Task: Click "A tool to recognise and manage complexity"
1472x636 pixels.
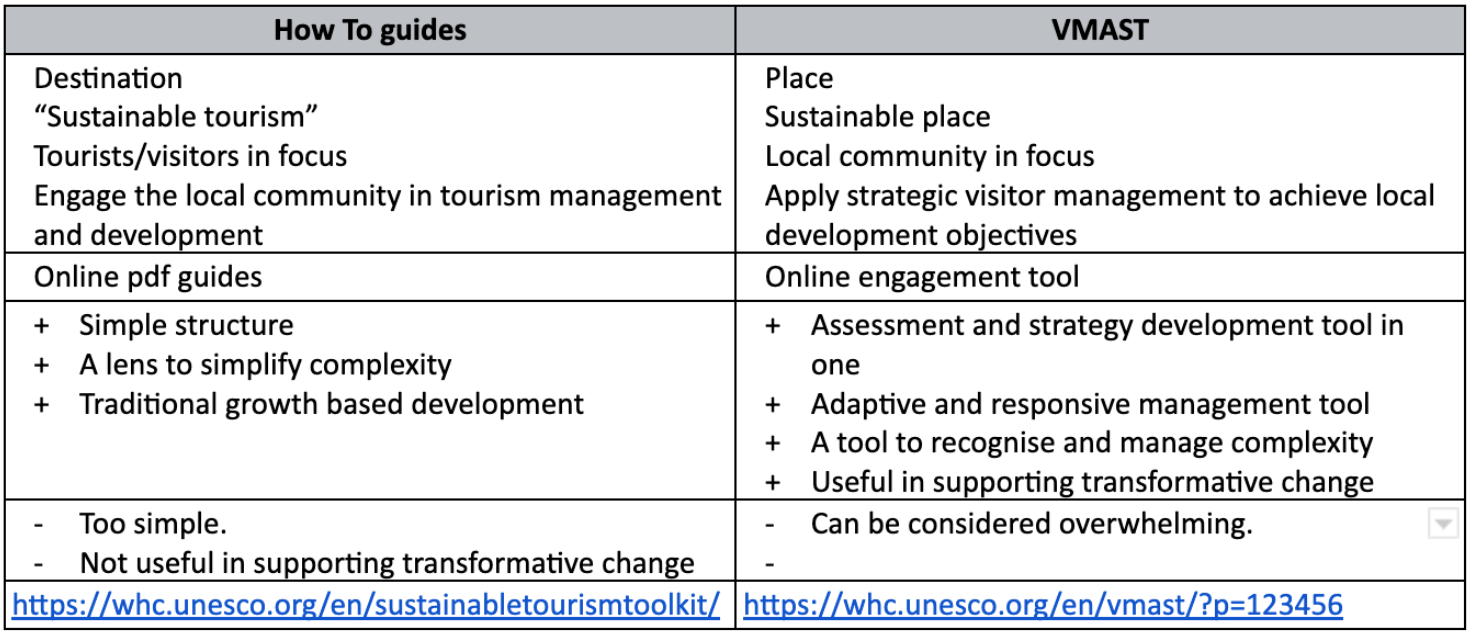Action: point(1092,443)
